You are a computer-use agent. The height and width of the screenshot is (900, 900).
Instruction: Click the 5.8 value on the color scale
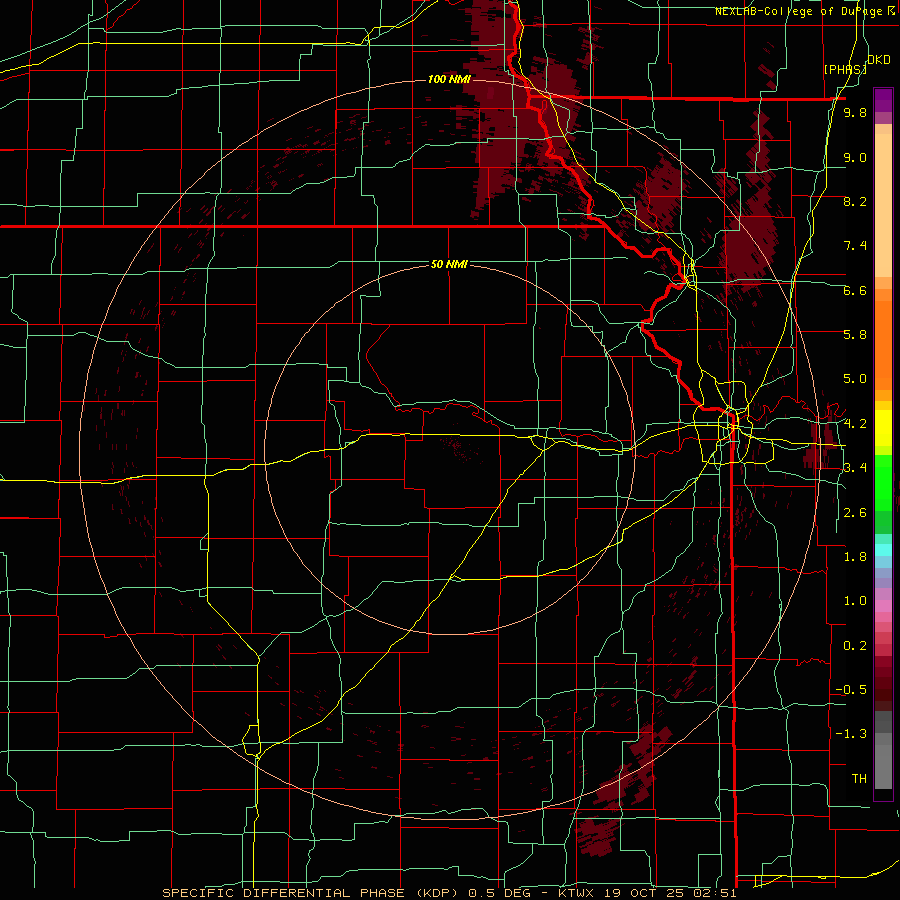pos(855,335)
